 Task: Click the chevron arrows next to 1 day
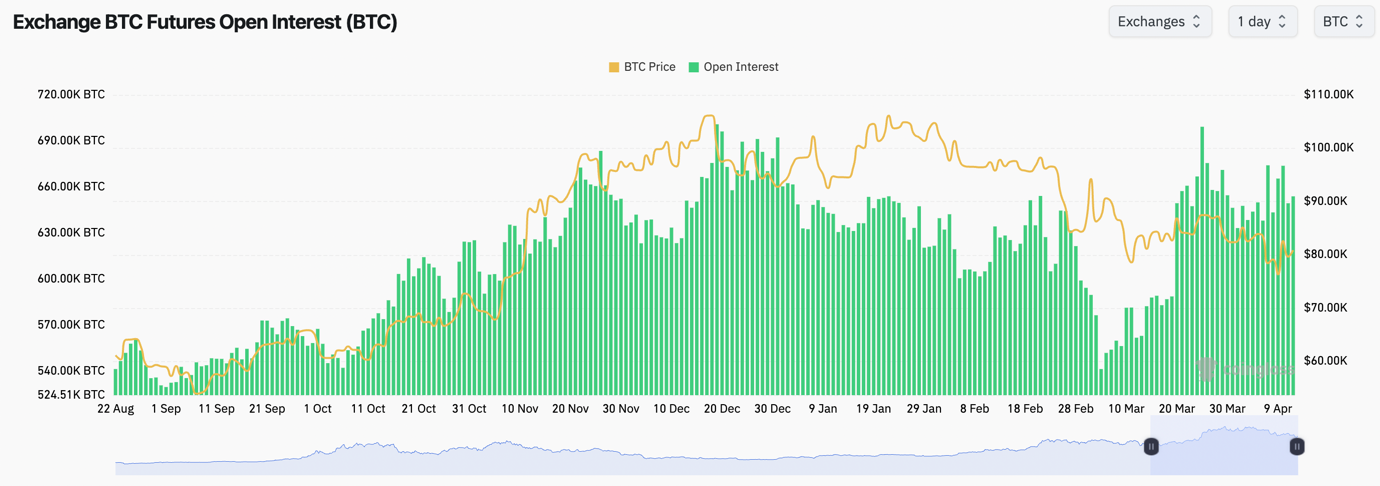(1282, 21)
